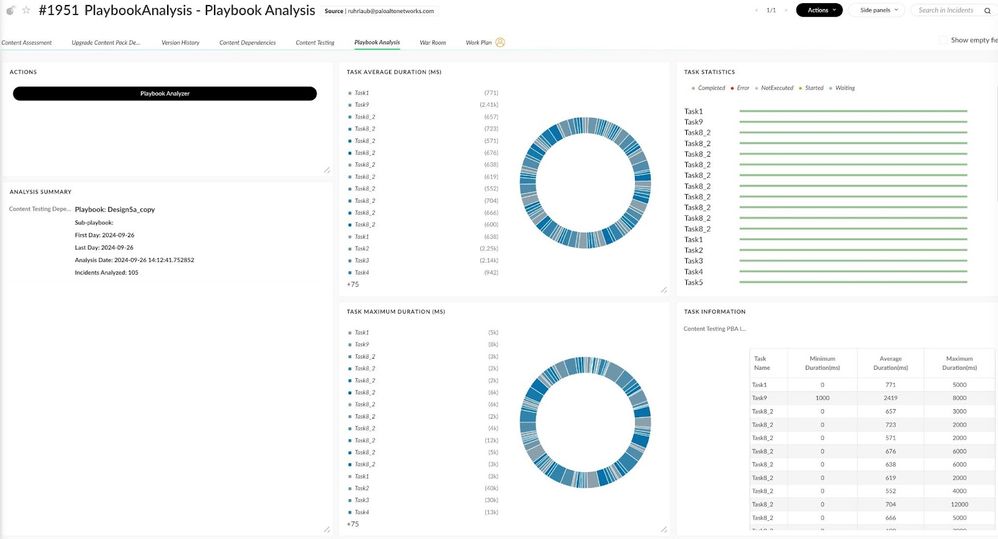Click the Task2 (2.25k) average duration entry
The height and width of the screenshot is (539, 998).
pos(423,249)
